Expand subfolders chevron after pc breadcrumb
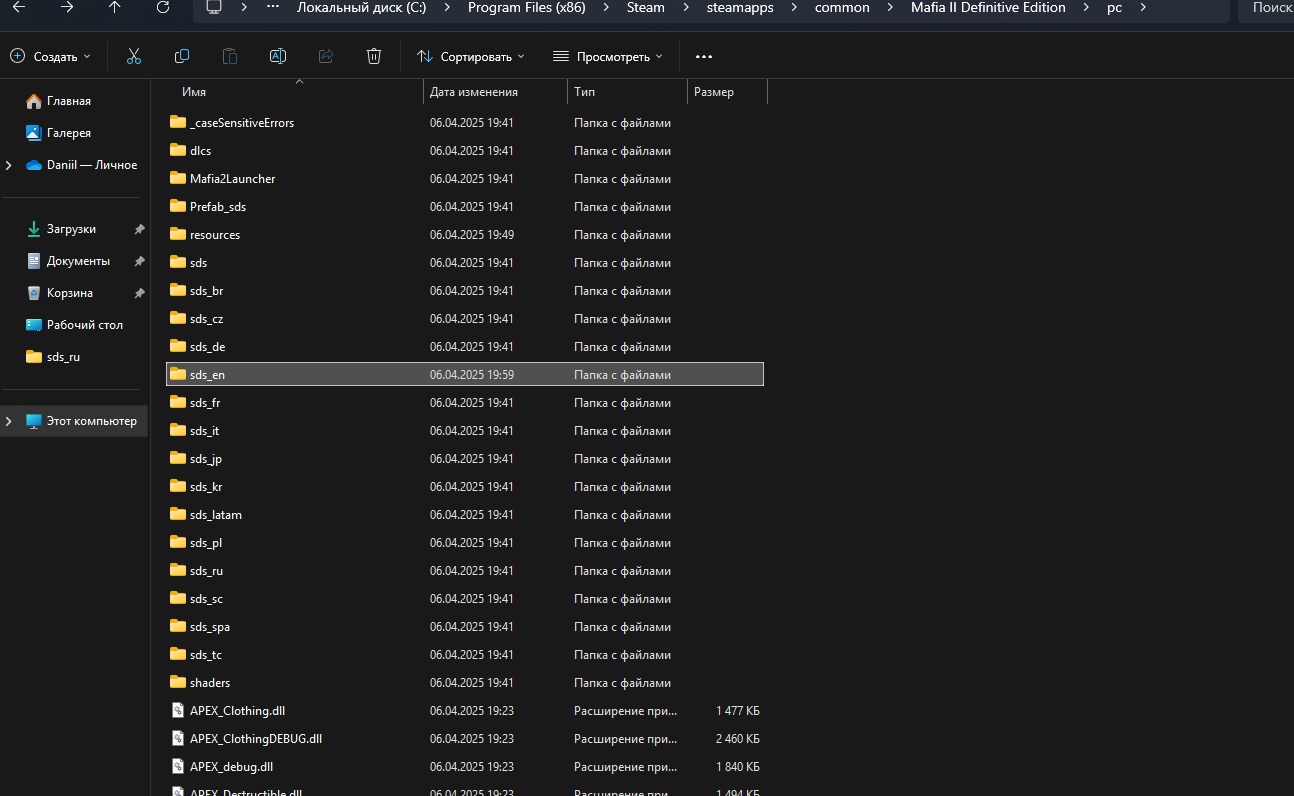The width and height of the screenshot is (1294, 796). coord(1145,7)
